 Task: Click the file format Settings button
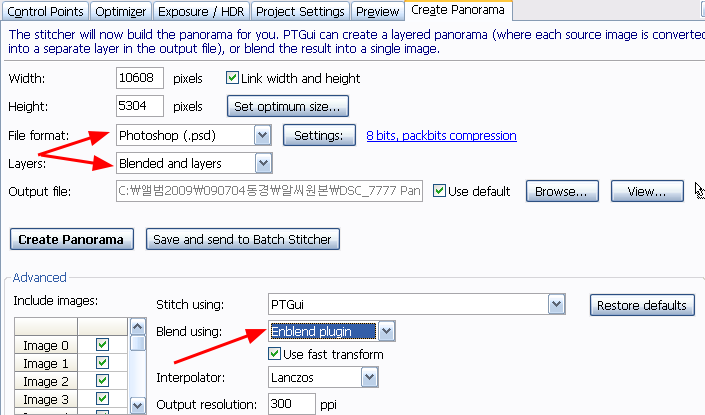point(319,135)
